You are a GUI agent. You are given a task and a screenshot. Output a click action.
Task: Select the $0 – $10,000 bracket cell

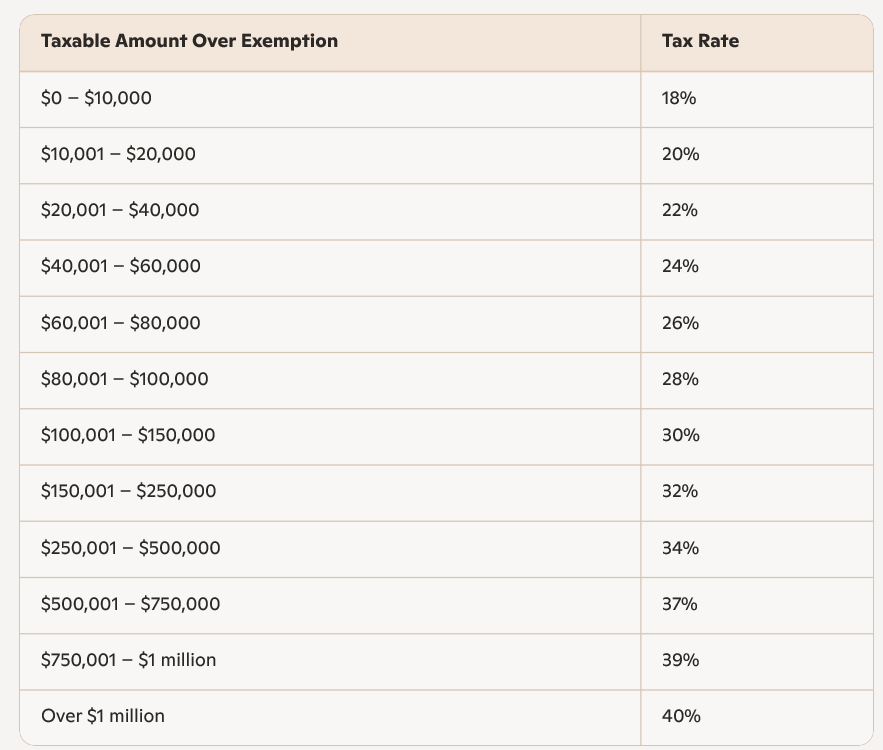[96, 98]
